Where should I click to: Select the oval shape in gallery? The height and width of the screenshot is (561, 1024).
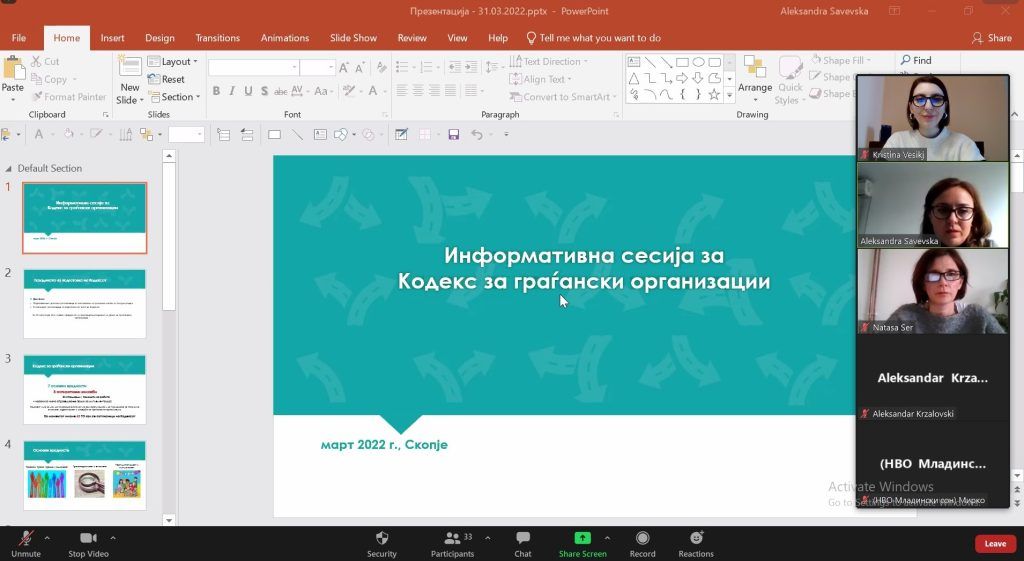click(698, 62)
